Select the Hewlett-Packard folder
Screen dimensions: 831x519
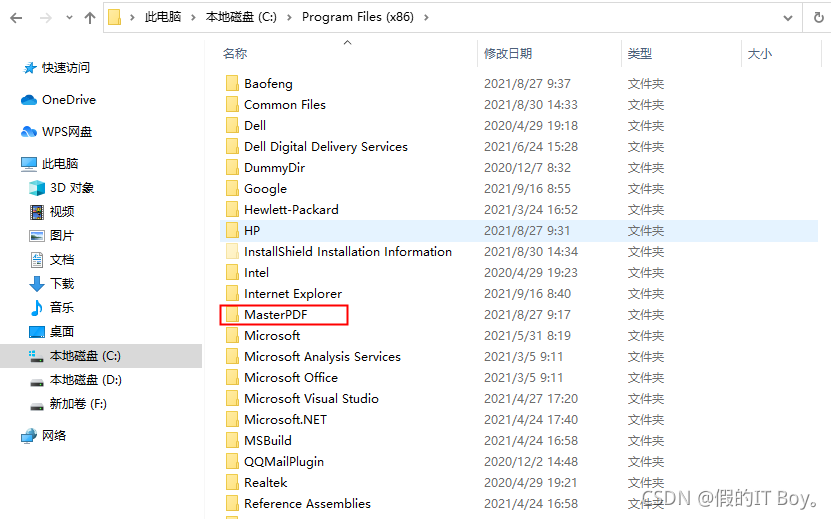coord(291,210)
